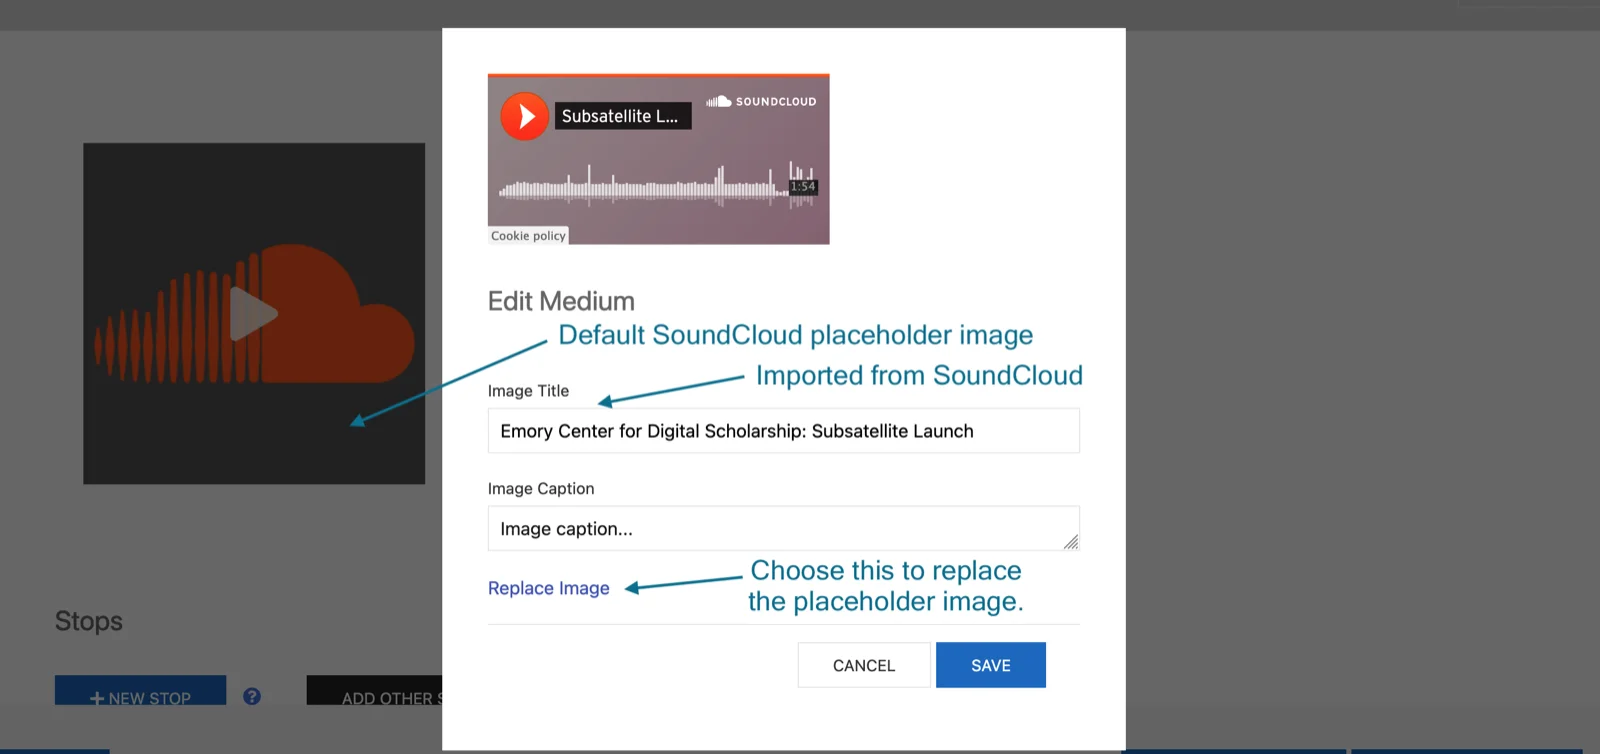Image resolution: width=1600 pixels, height=754 pixels.
Task: Cancel the Edit Medium dialog
Action: pos(864,665)
